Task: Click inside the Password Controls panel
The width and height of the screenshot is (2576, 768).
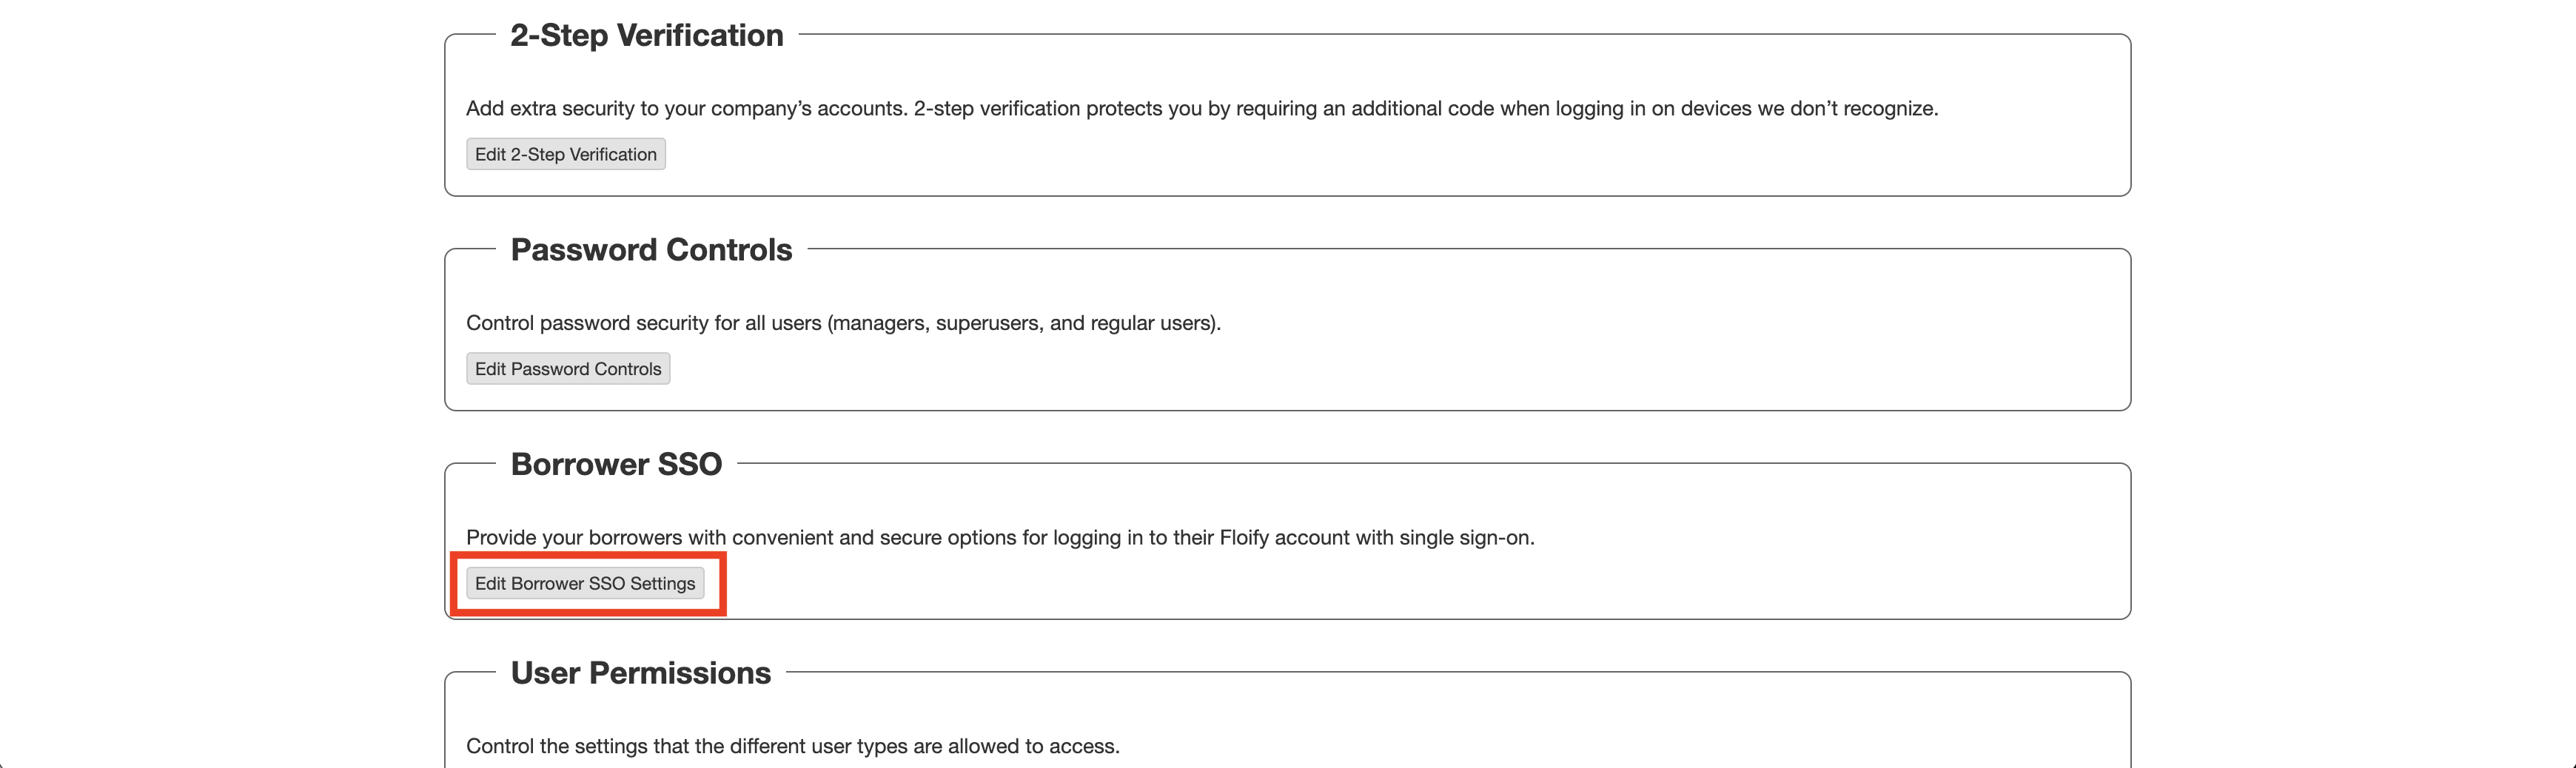Action: [x=1500, y=330]
